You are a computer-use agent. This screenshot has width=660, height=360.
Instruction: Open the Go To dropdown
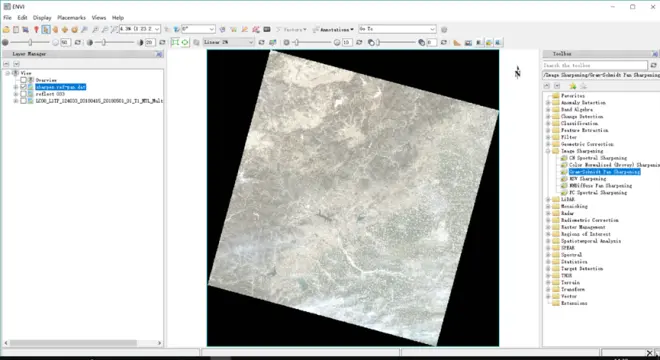(432, 29)
